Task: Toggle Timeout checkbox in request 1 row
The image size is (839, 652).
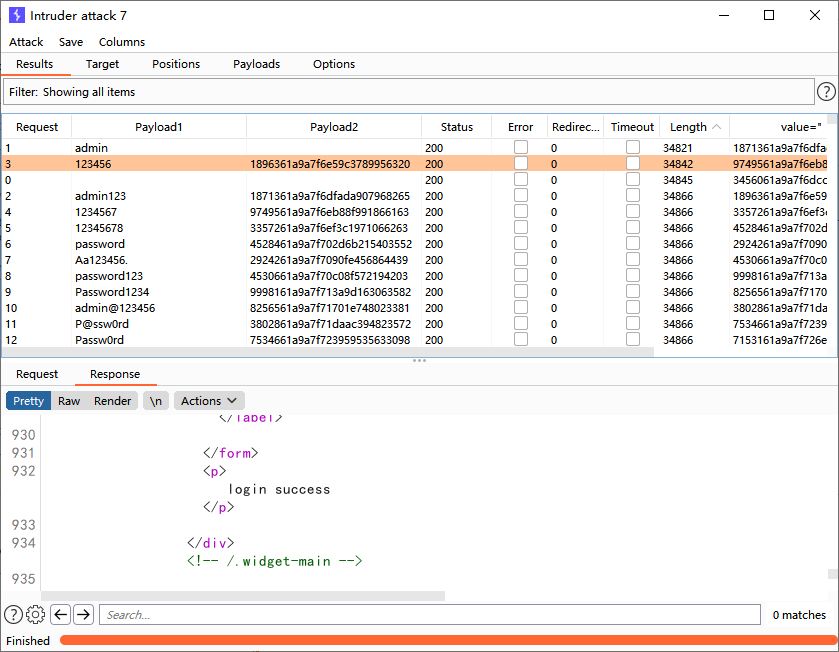Action: [633, 147]
